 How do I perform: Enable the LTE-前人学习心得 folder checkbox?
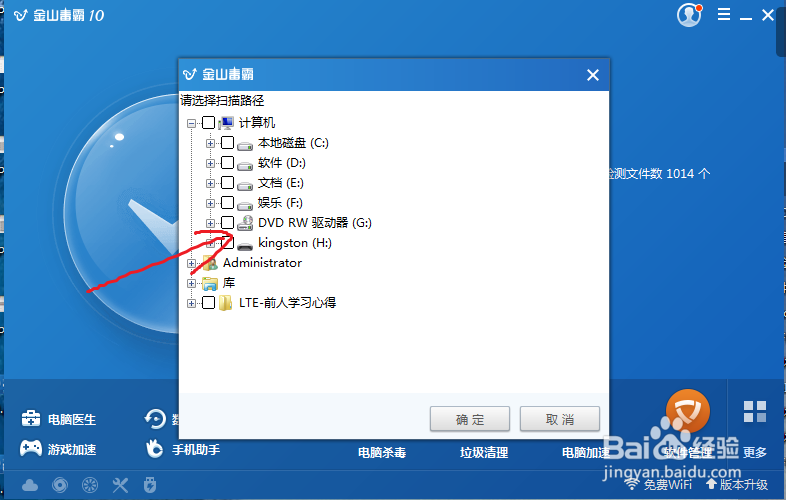(209, 302)
